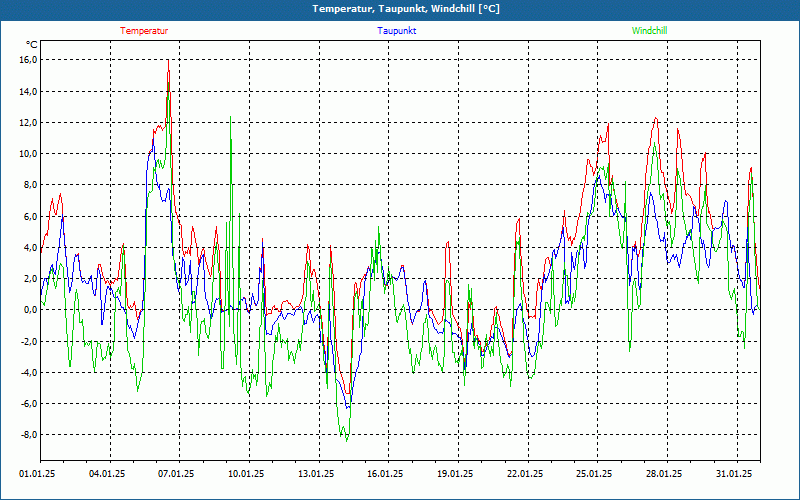The width and height of the screenshot is (800, 500).
Task: Click the 16.01.25 date label
Action: coord(385,474)
